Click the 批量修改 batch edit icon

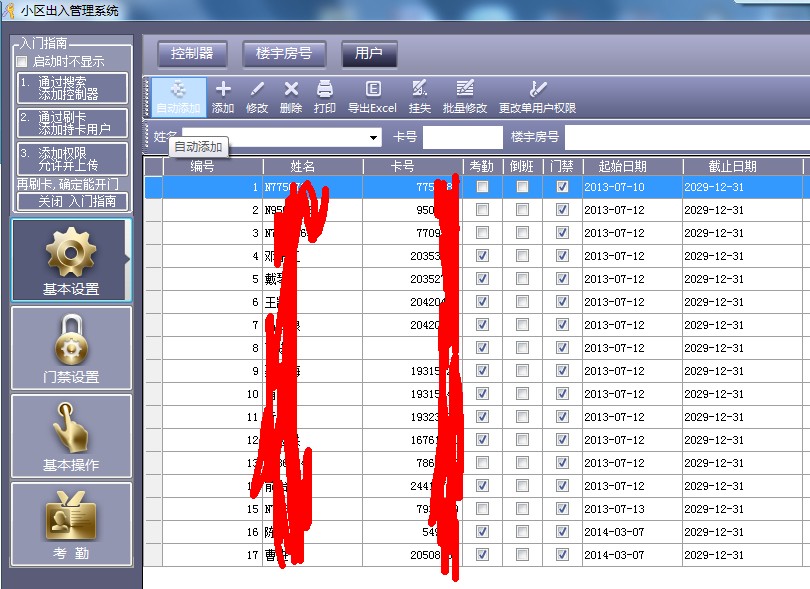point(465,97)
